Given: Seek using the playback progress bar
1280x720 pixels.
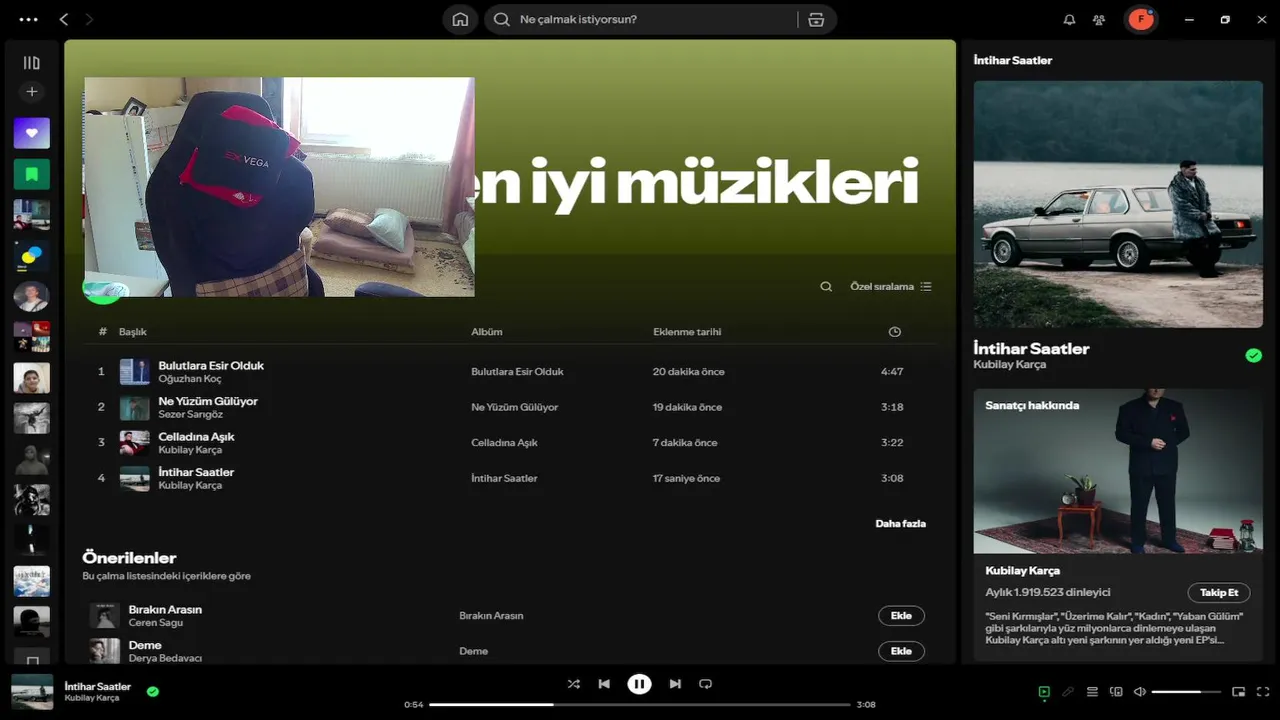Looking at the screenshot, I should pos(640,704).
